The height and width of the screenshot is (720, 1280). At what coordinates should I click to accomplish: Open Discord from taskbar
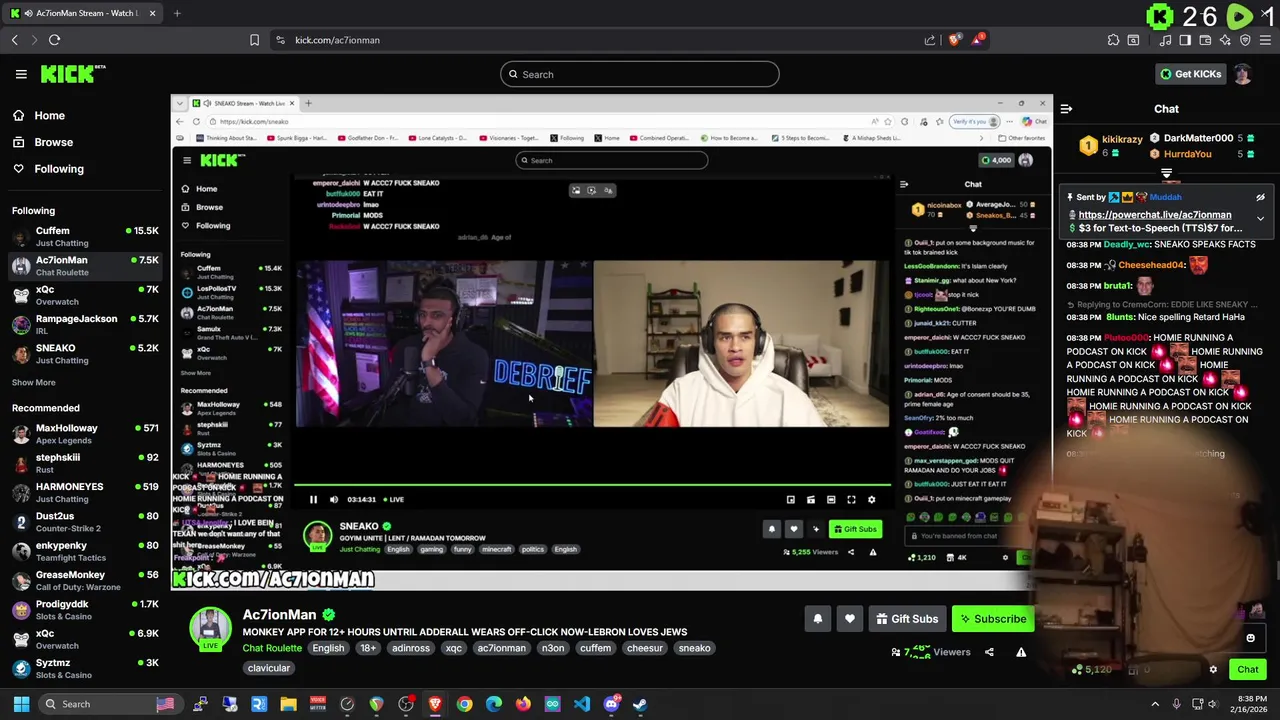click(611, 704)
